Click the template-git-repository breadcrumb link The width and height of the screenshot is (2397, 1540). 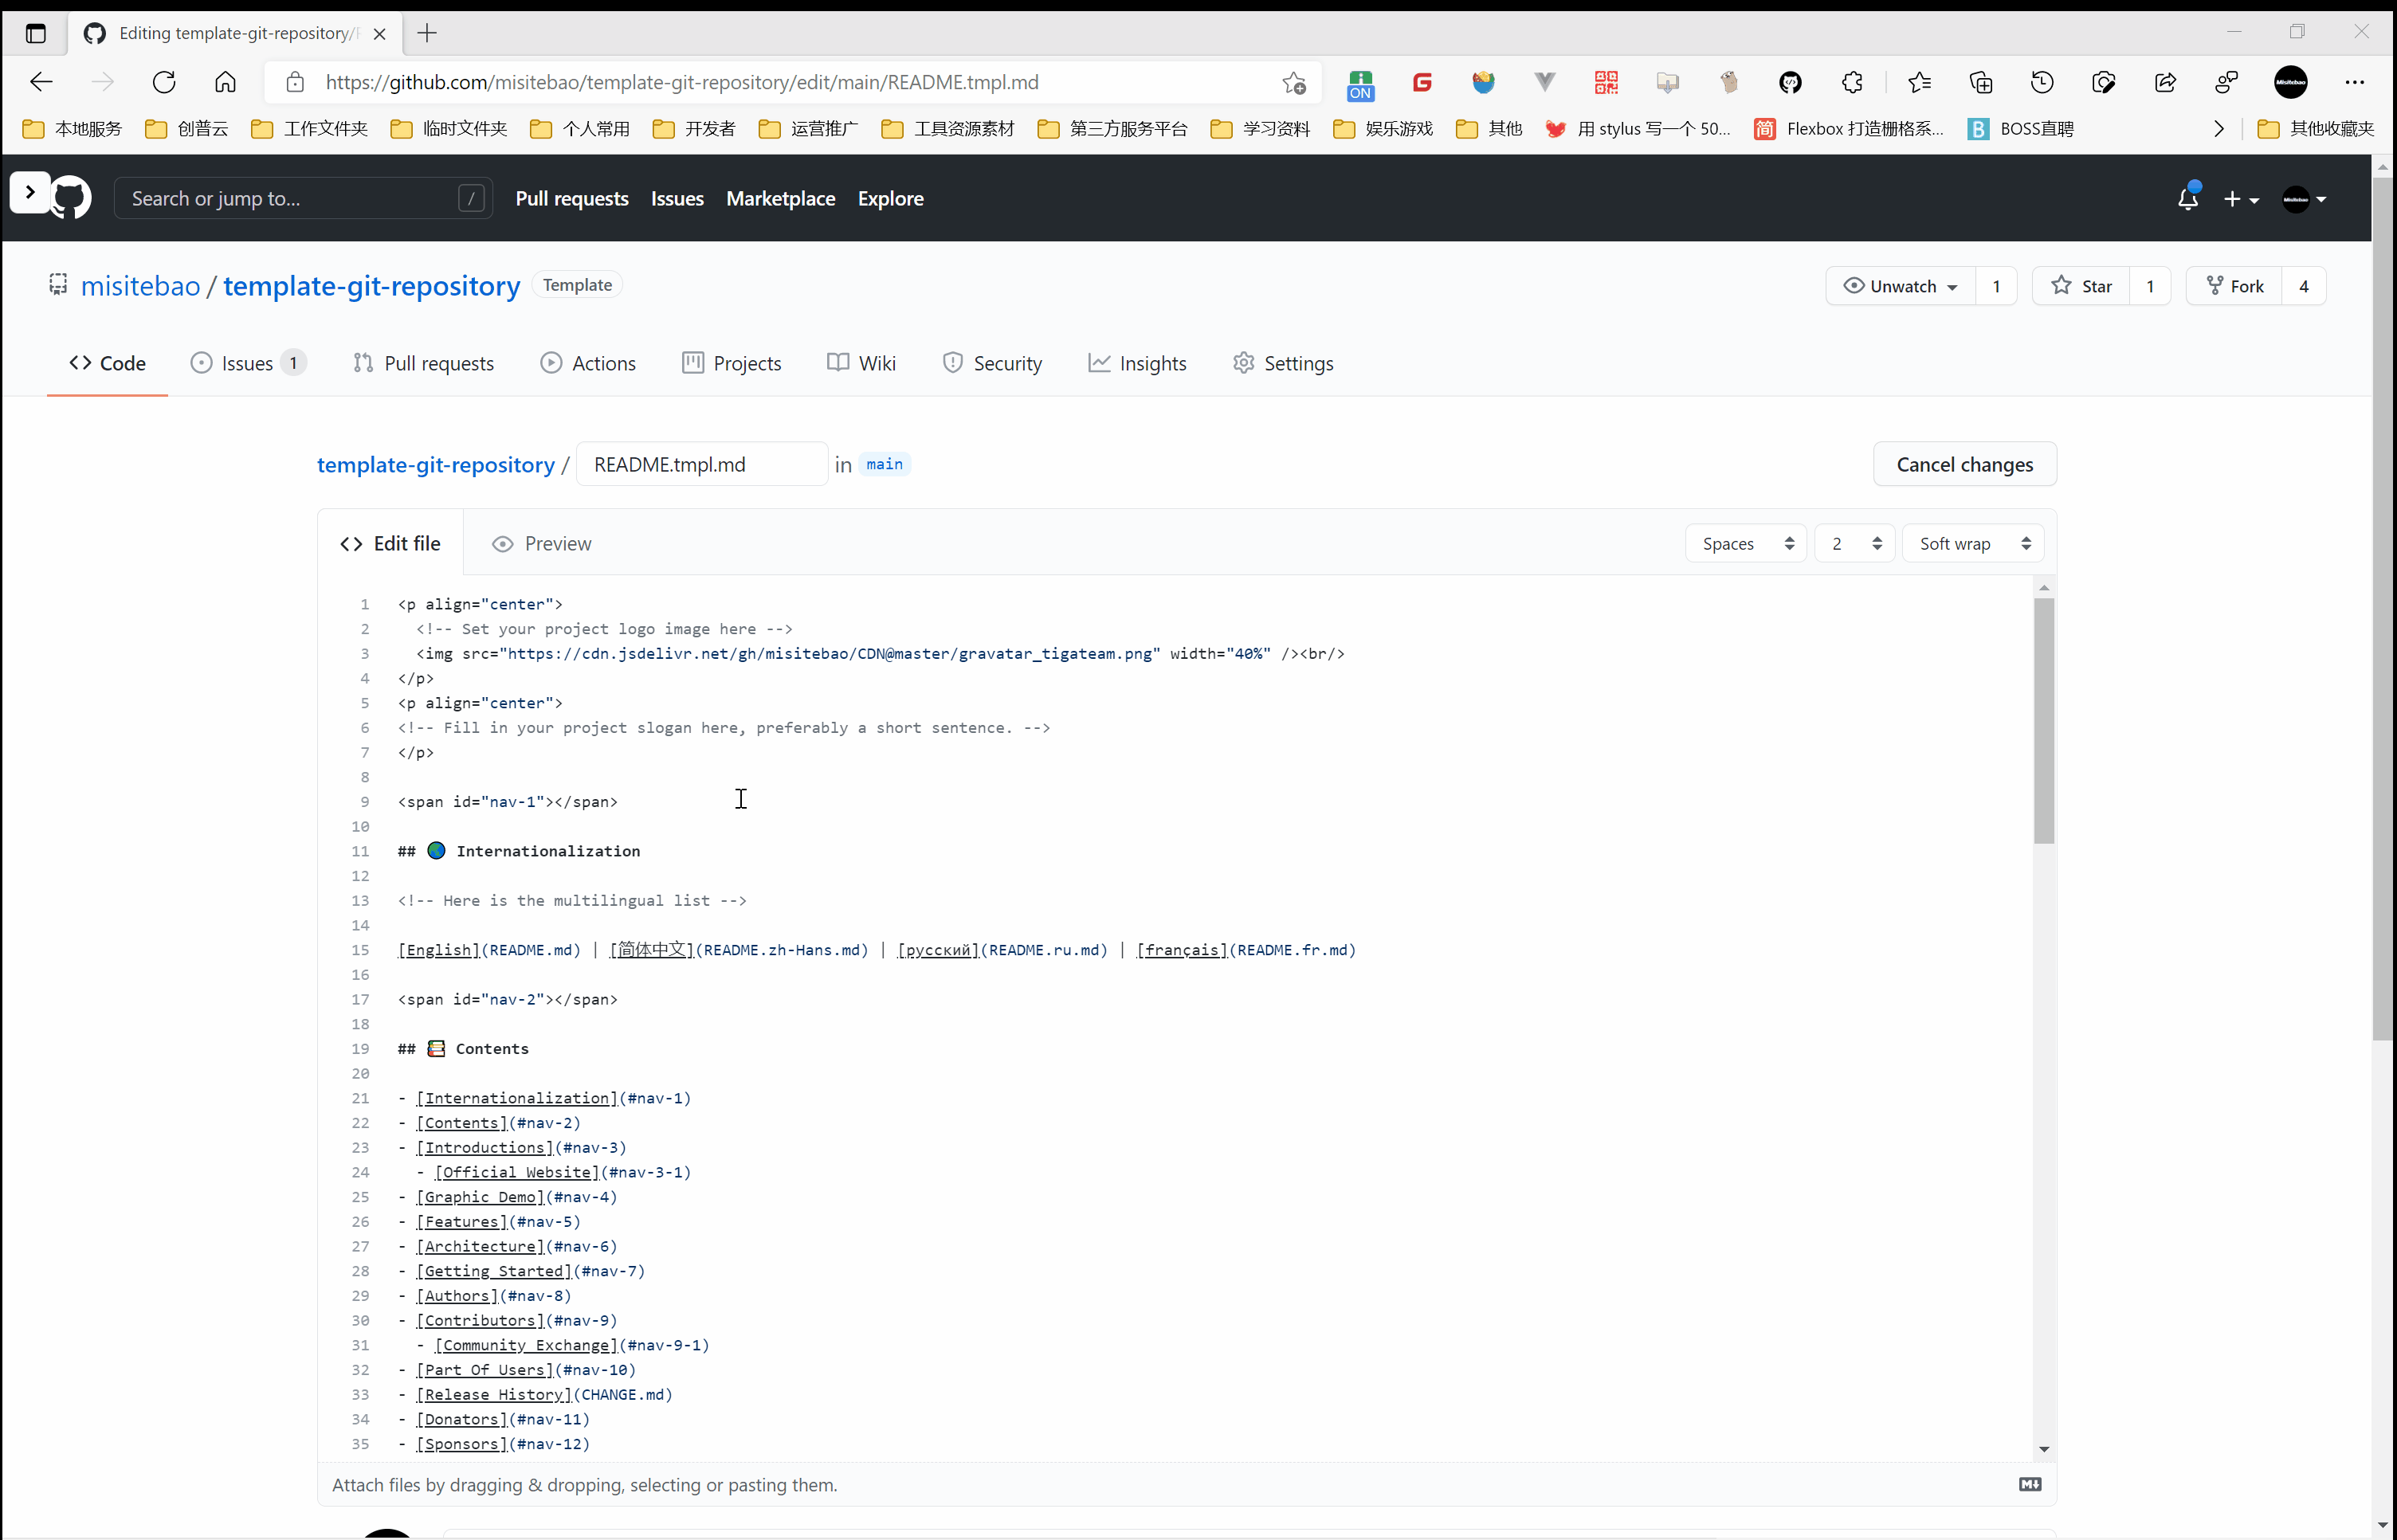click(437, 464)
